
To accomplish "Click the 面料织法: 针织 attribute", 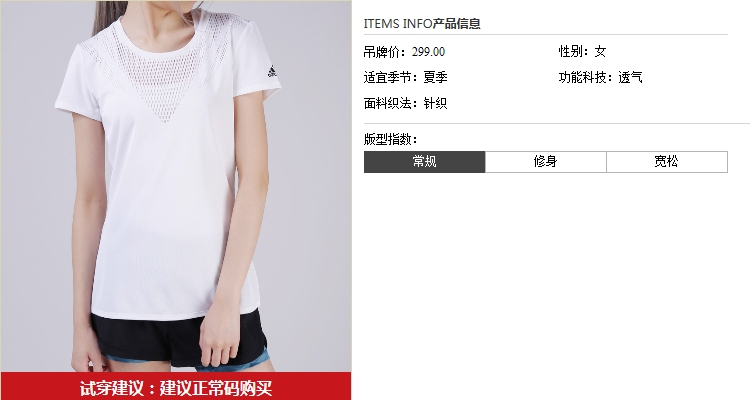I will click(x=406, y=103).
